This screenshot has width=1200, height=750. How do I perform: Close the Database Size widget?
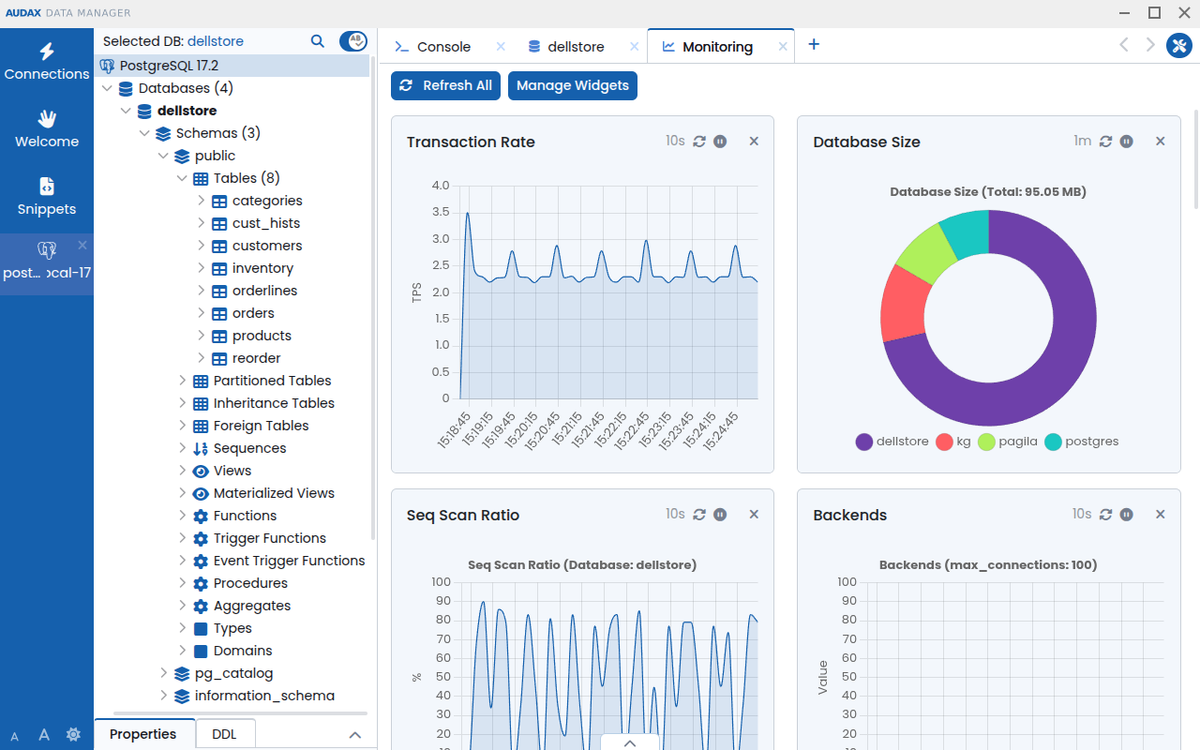point(1160,142)
